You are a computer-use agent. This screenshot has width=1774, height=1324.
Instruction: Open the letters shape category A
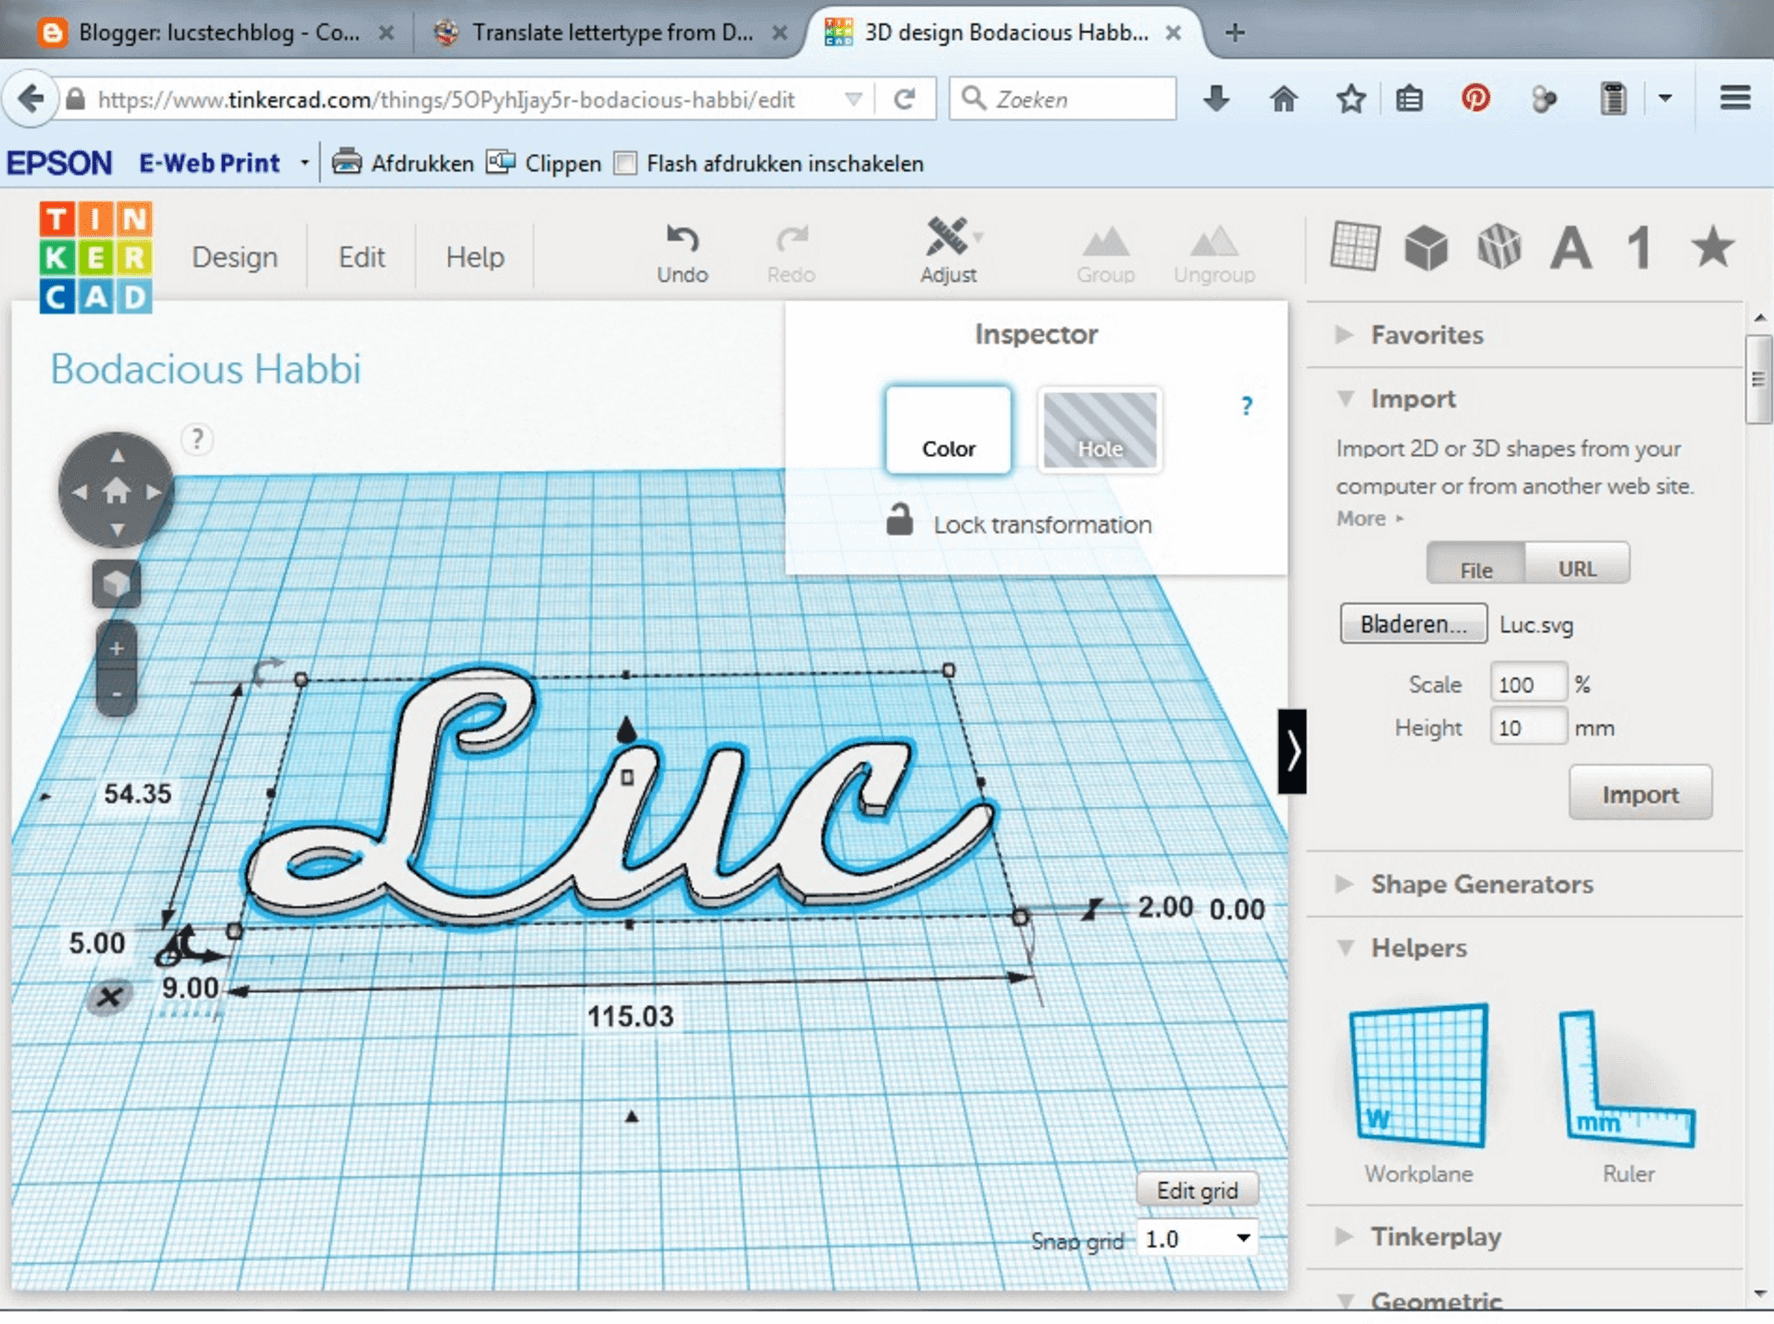pos(1570,247)
